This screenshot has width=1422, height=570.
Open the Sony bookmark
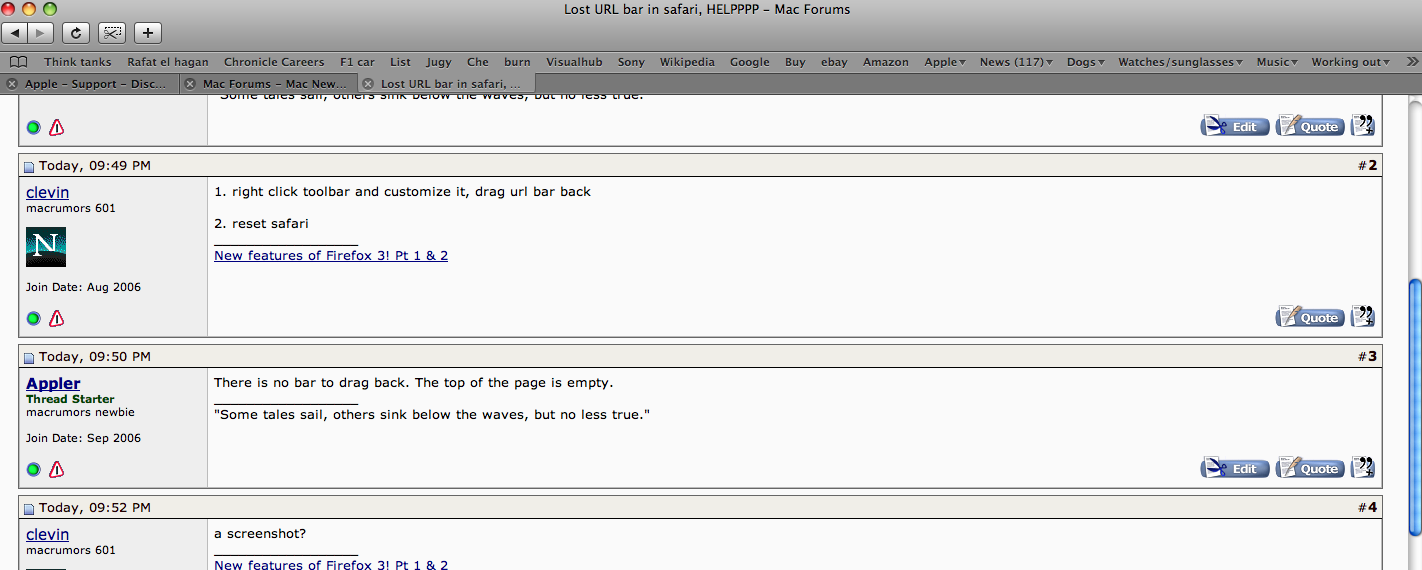coord(631,62)
